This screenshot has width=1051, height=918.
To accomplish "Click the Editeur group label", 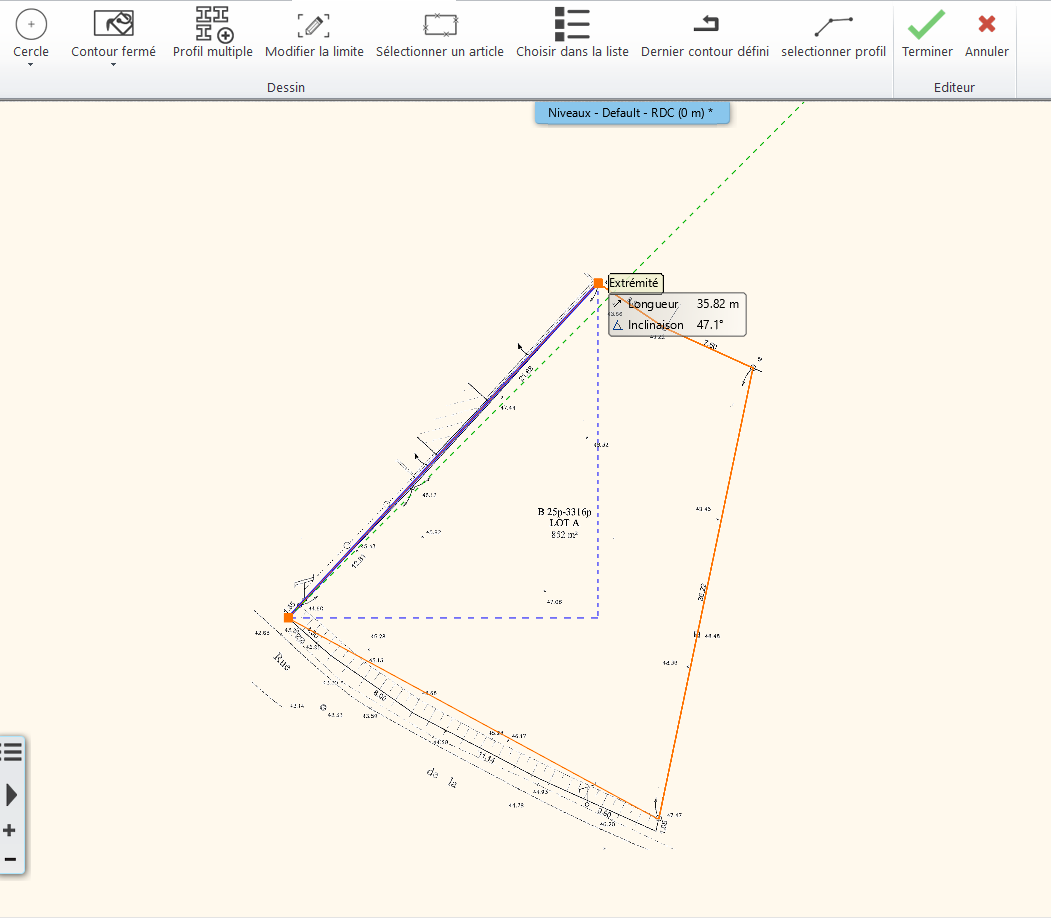I will click(x=954, y=88).
